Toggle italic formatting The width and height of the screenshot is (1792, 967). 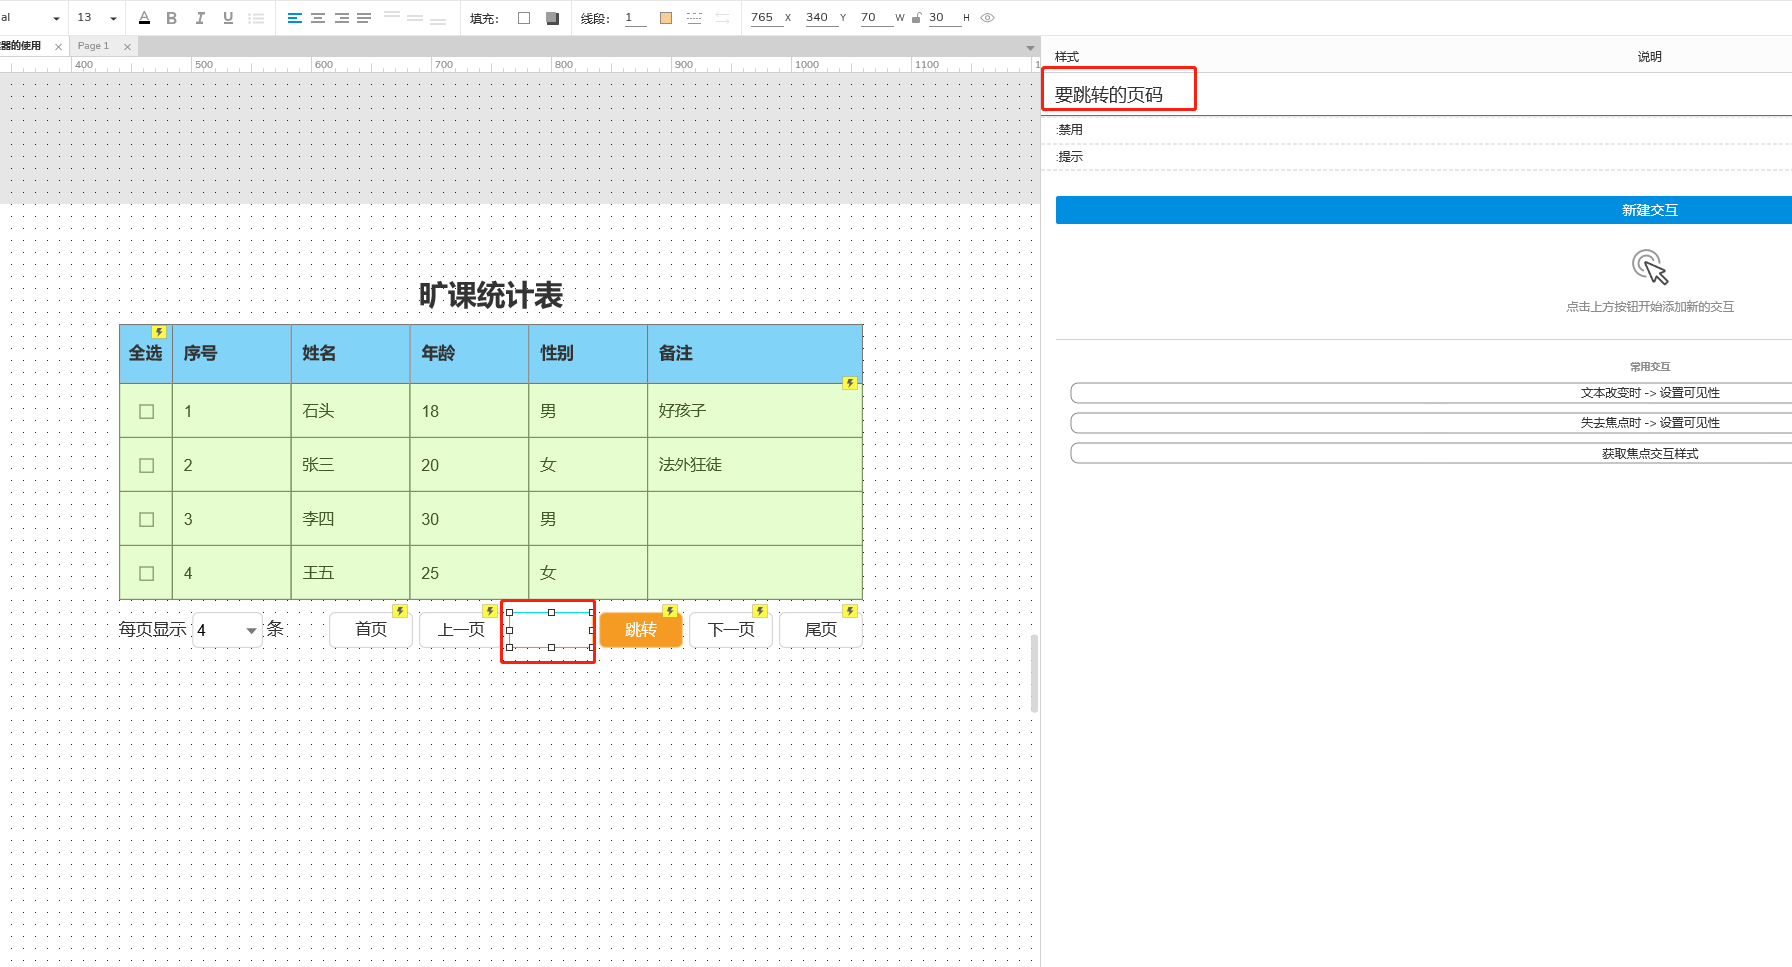click(200, 18)
